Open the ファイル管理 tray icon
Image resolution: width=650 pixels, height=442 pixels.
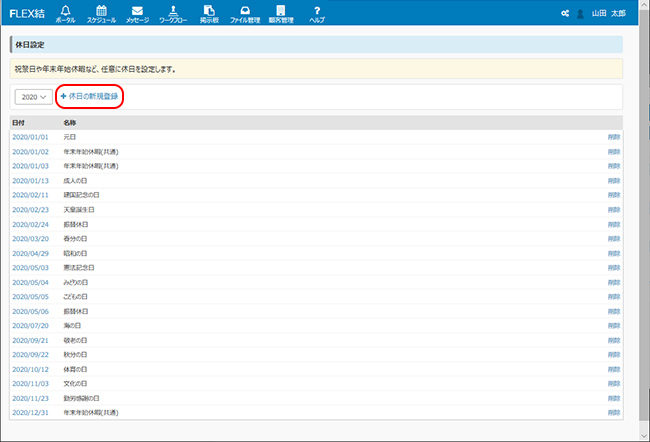245,14
